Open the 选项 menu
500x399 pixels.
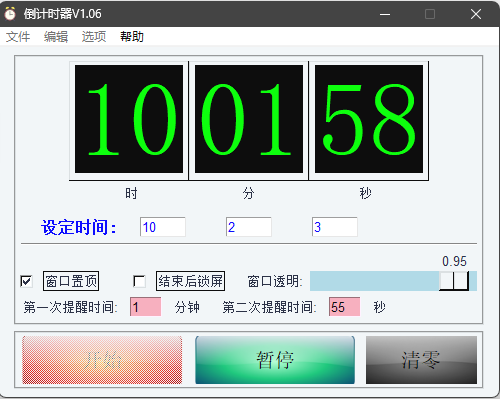(94, 37)
